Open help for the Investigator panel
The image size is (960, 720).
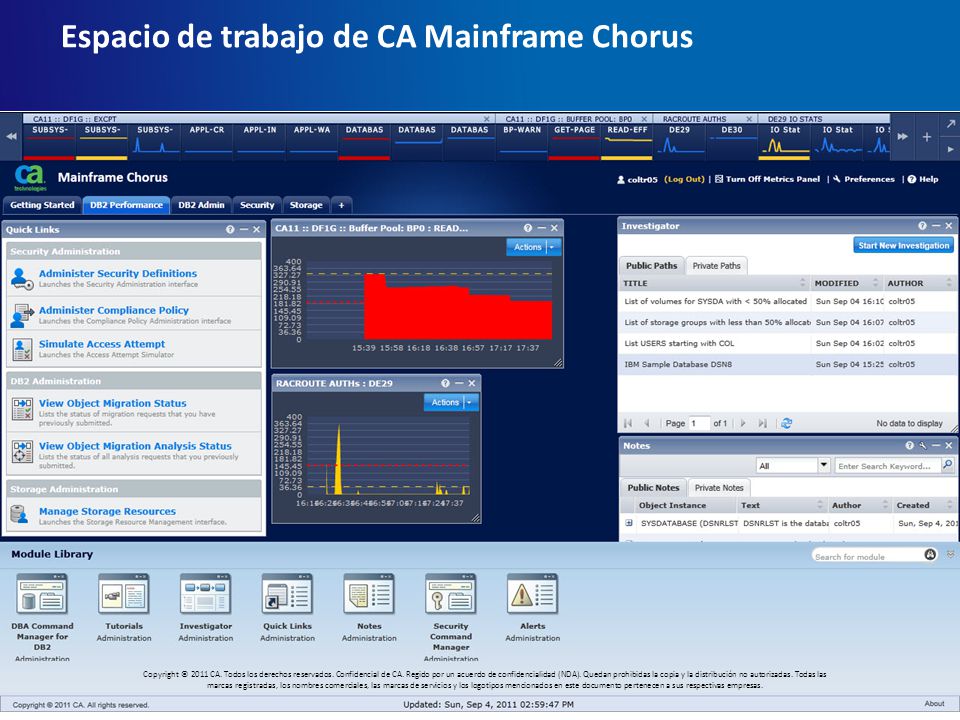click(x=922, y=226)
